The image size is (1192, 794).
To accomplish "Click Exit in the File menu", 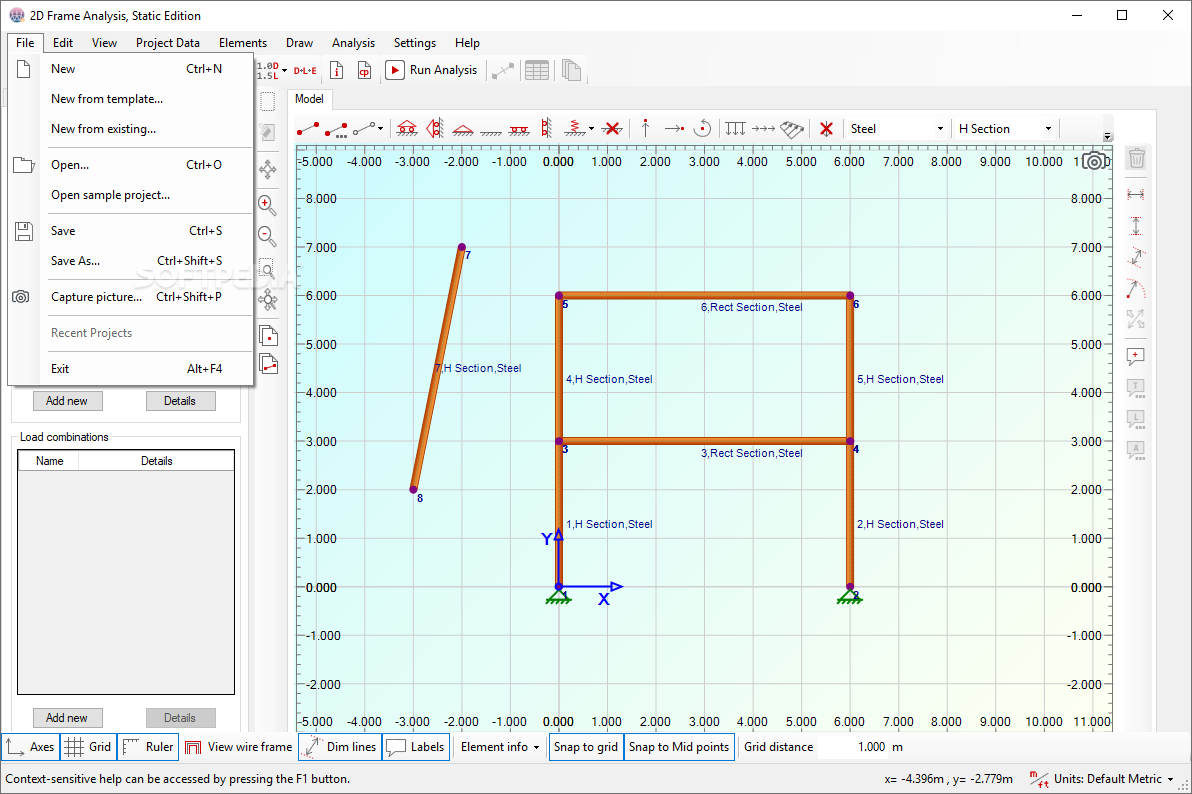I will click(131, 369).
